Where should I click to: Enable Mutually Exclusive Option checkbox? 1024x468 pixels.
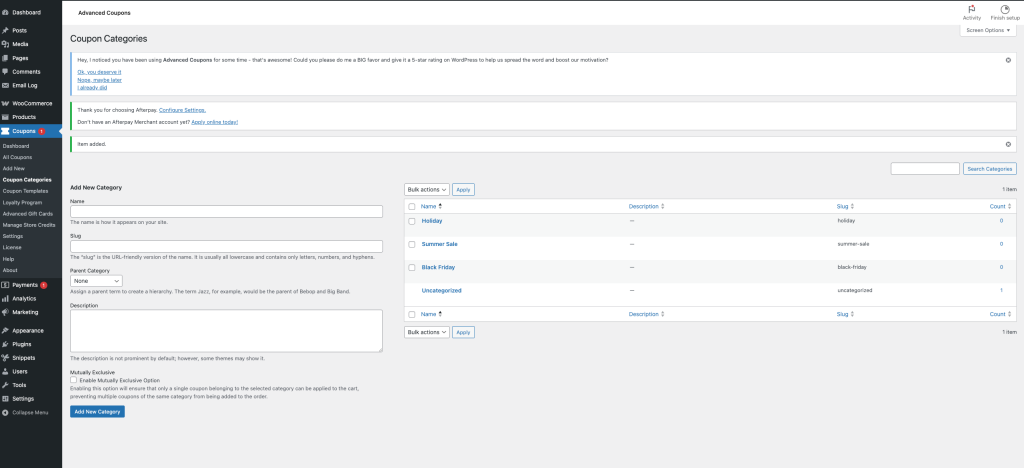[x=74, y=380]
